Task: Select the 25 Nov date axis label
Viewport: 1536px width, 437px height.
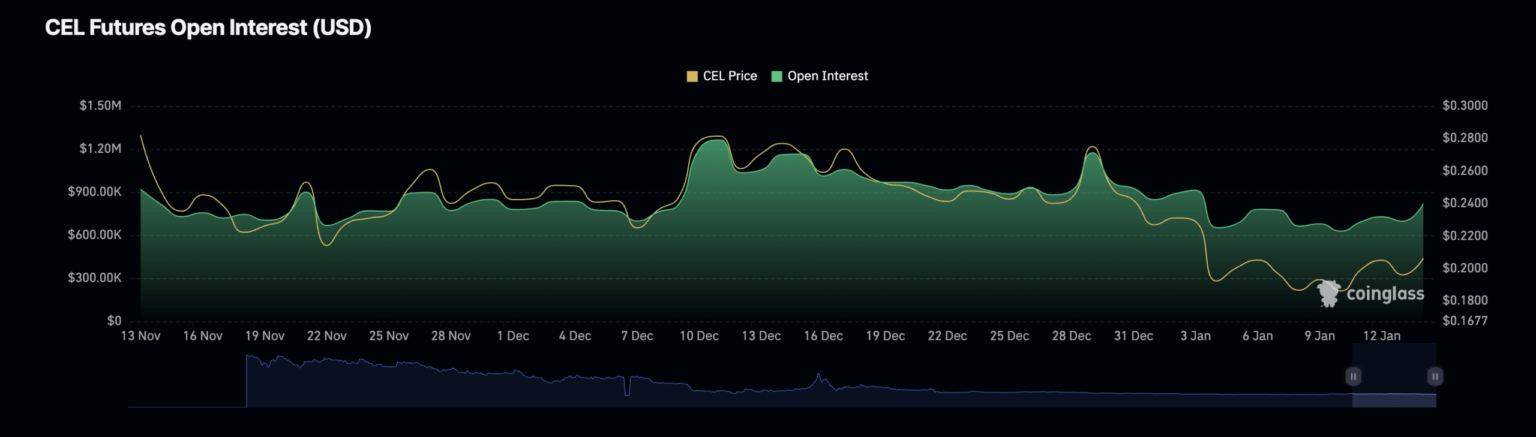Action: pos(389,337)
